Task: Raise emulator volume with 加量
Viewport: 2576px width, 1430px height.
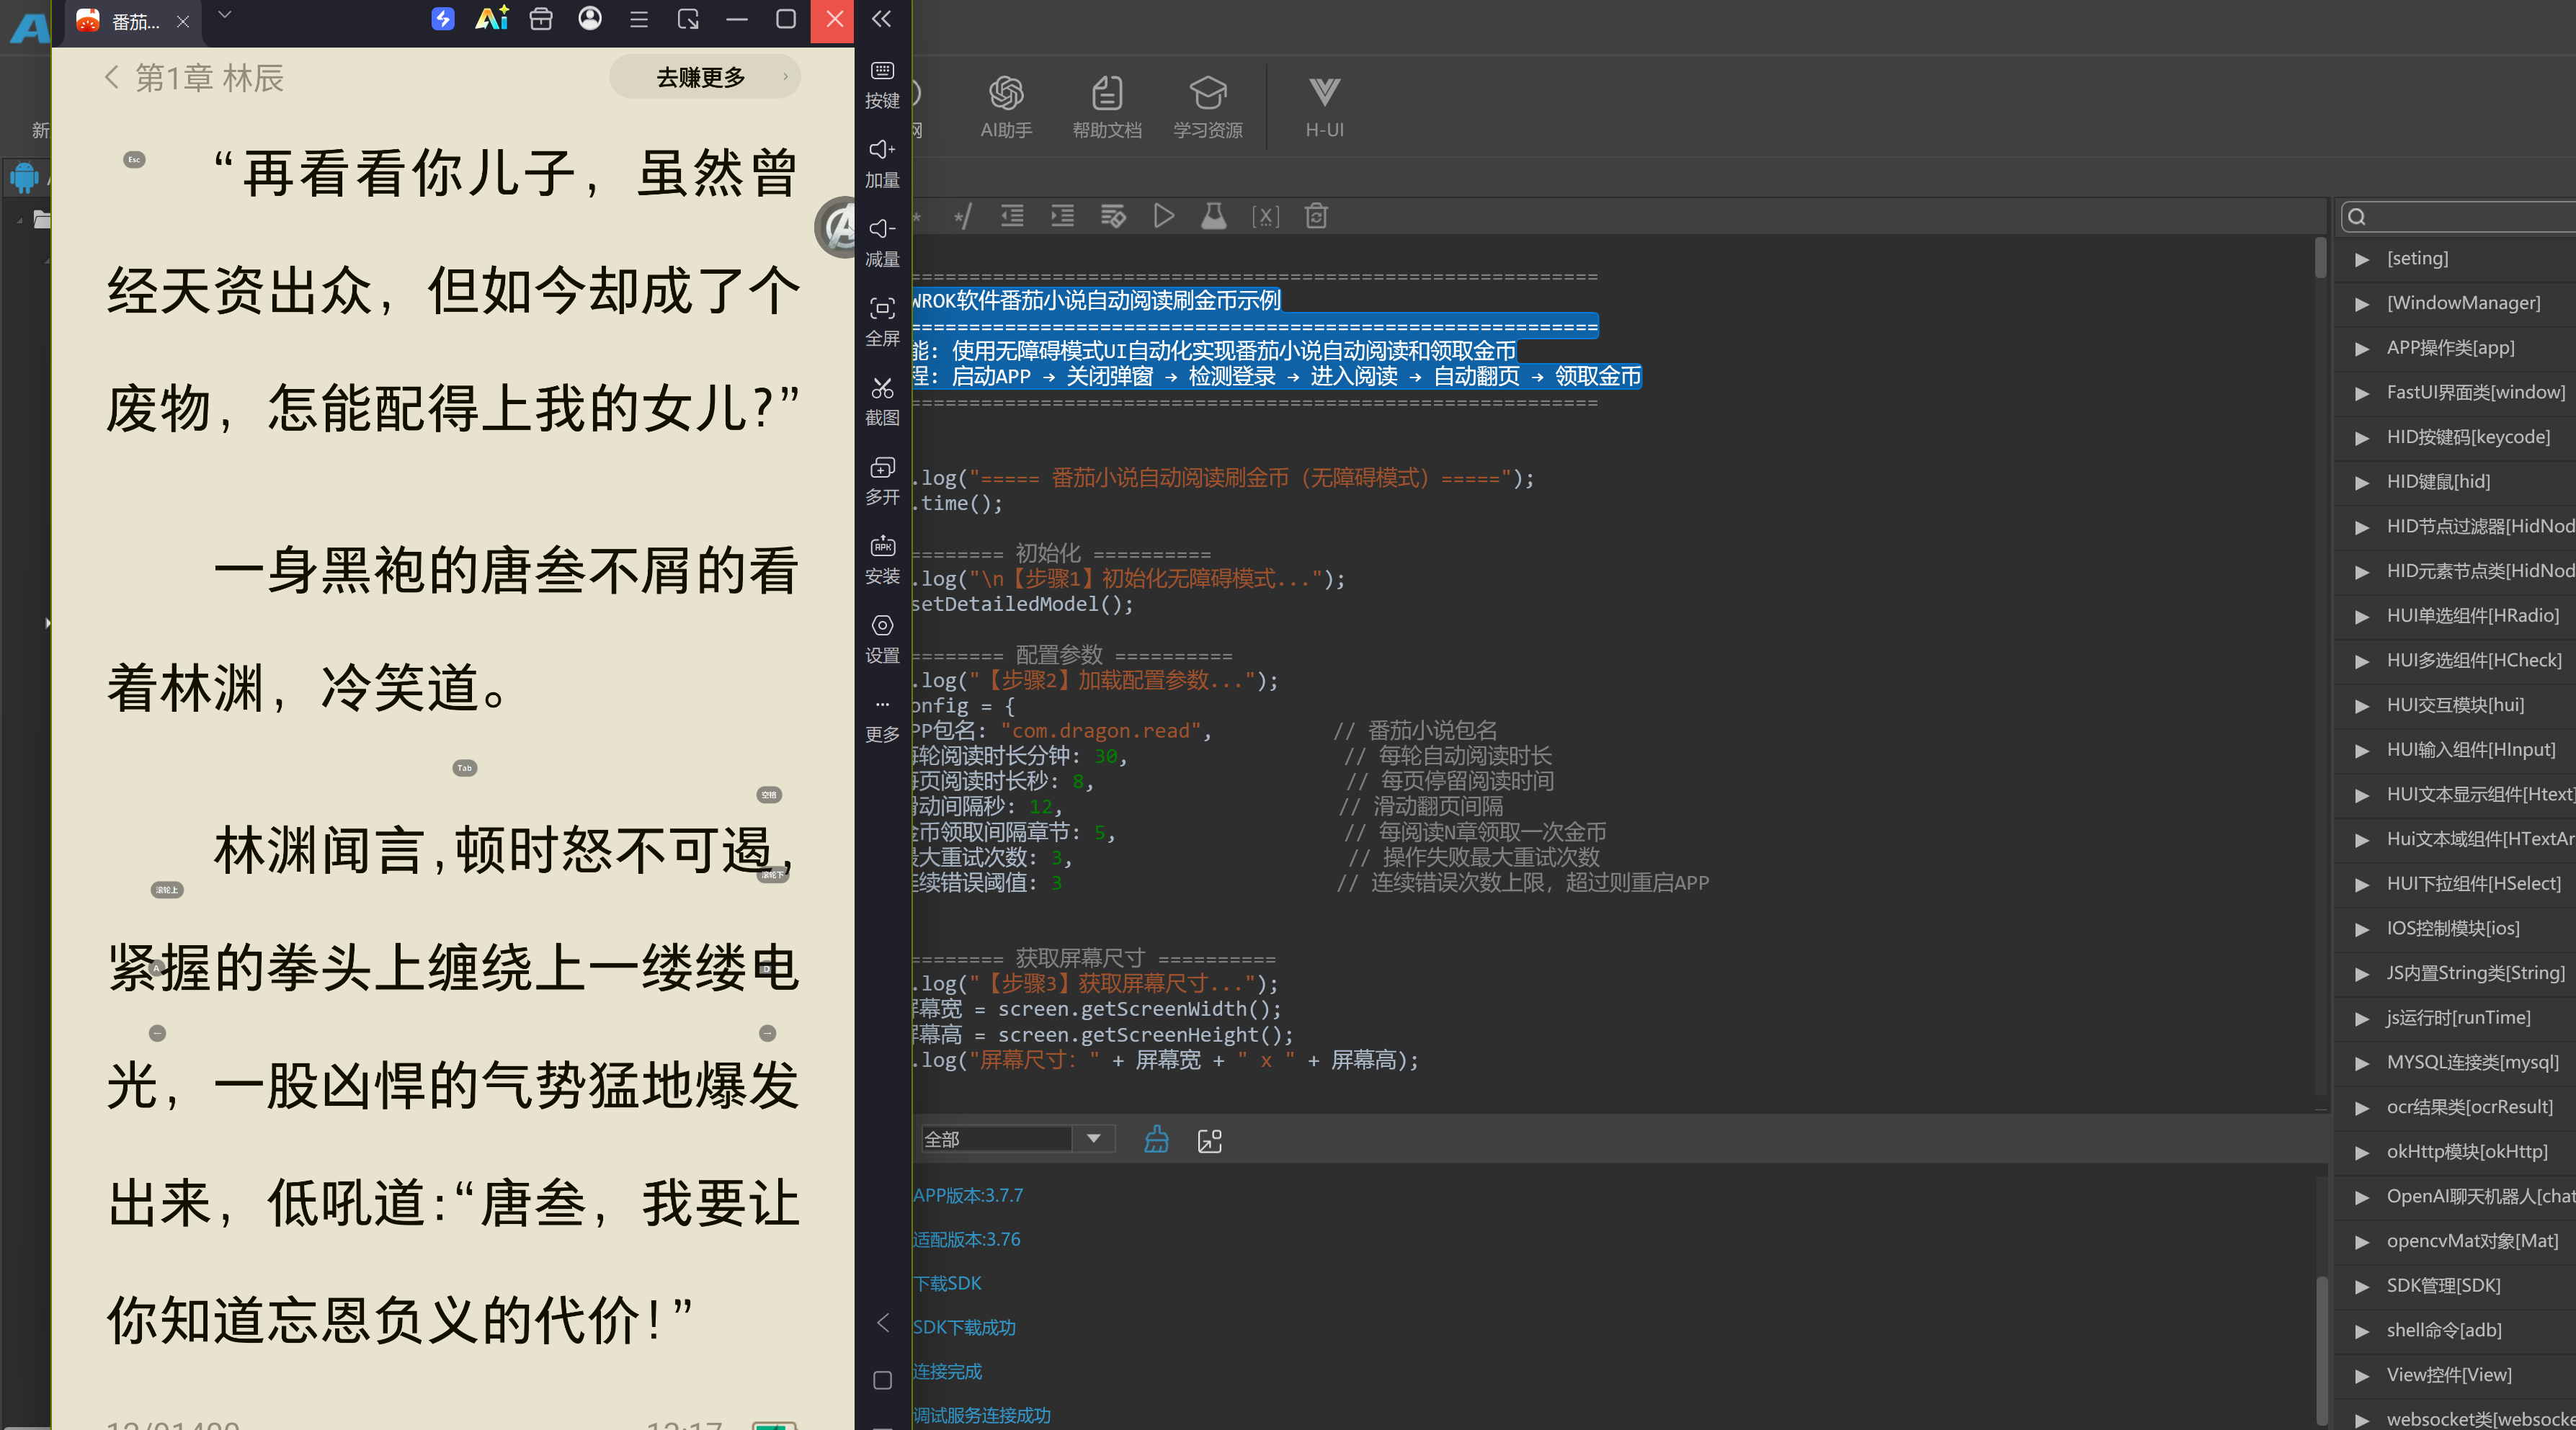Action: 882,164
